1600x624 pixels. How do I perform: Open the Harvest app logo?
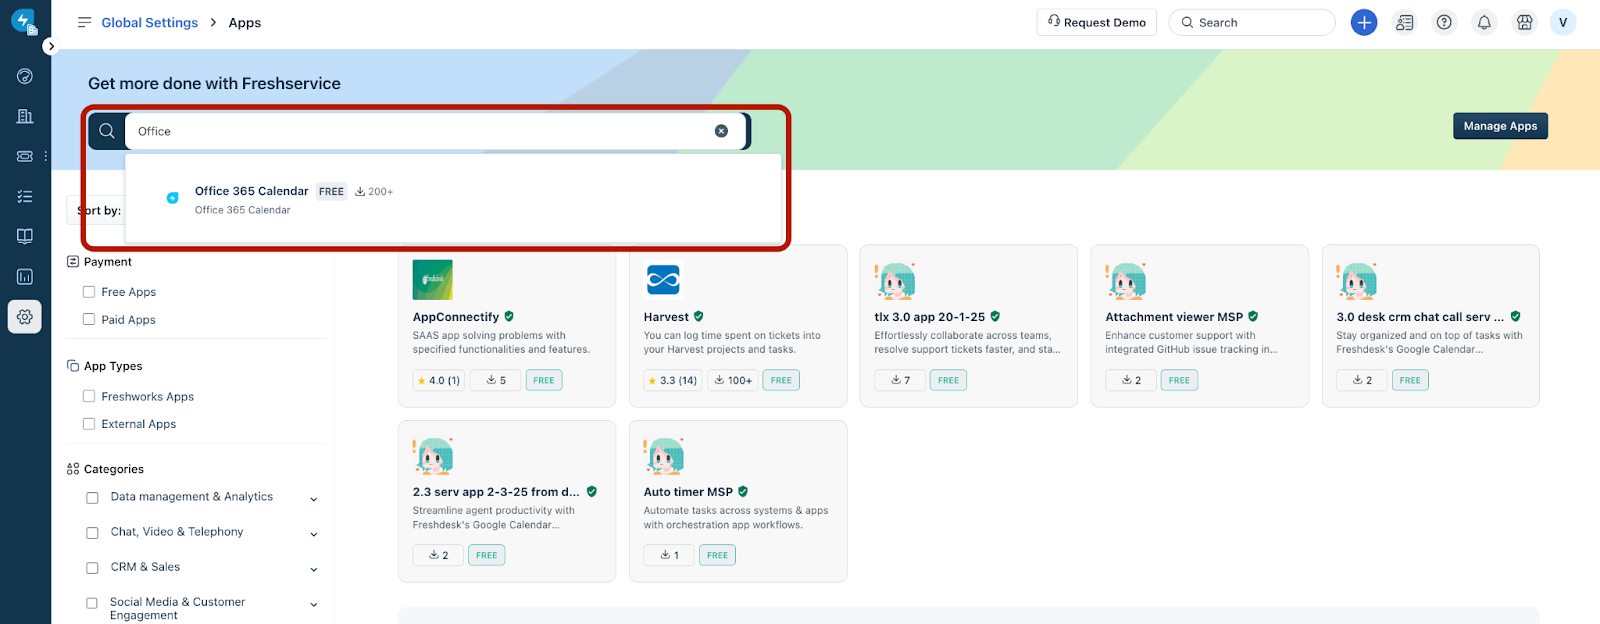pyautogui.click(x=663, y=280)
